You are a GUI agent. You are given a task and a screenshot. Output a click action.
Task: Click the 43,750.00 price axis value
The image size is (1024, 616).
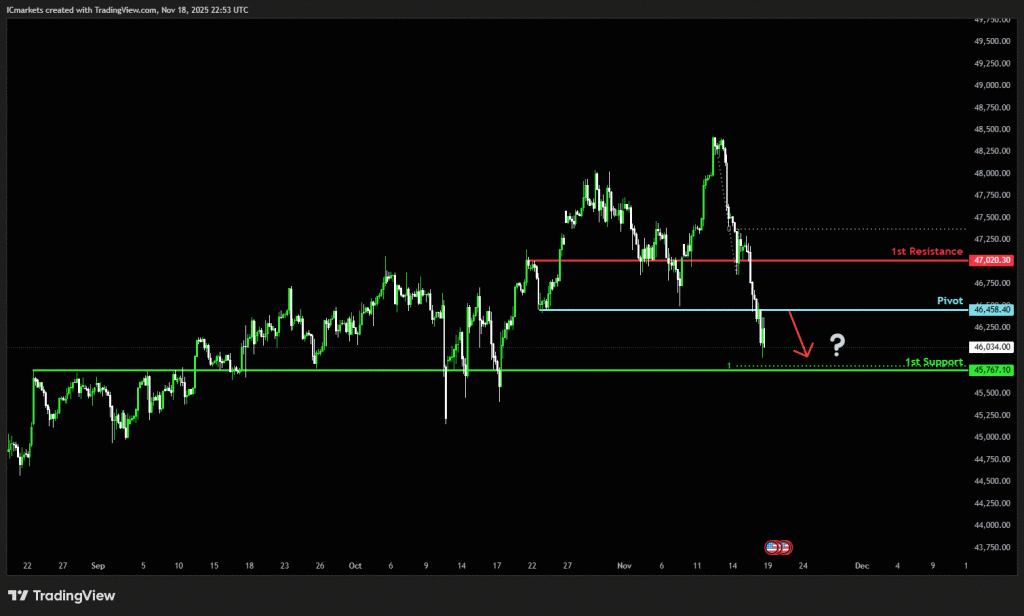(x=990, y=547)
